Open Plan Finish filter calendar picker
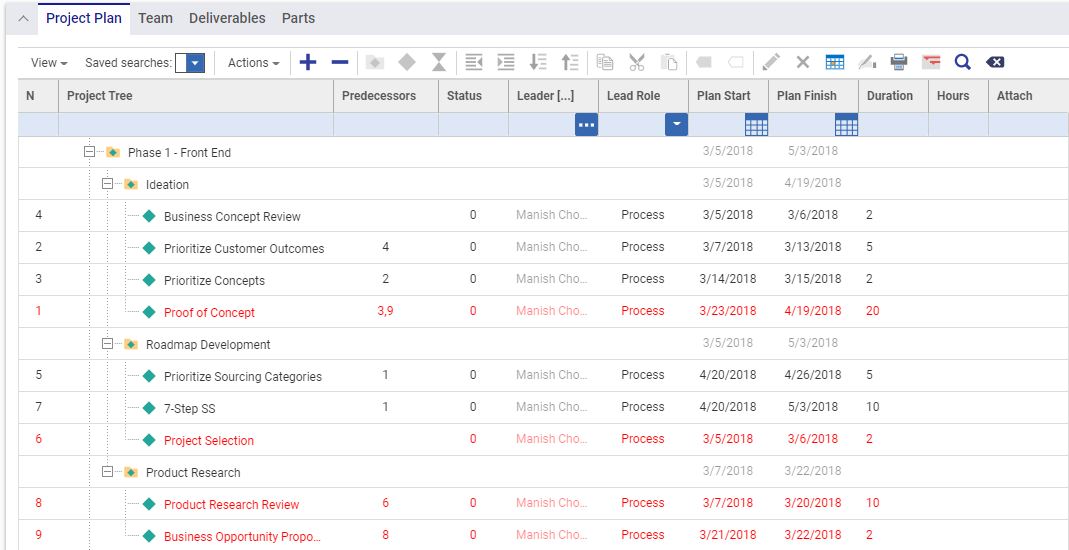Screen dimensions: 1069x550 point(846,125)
